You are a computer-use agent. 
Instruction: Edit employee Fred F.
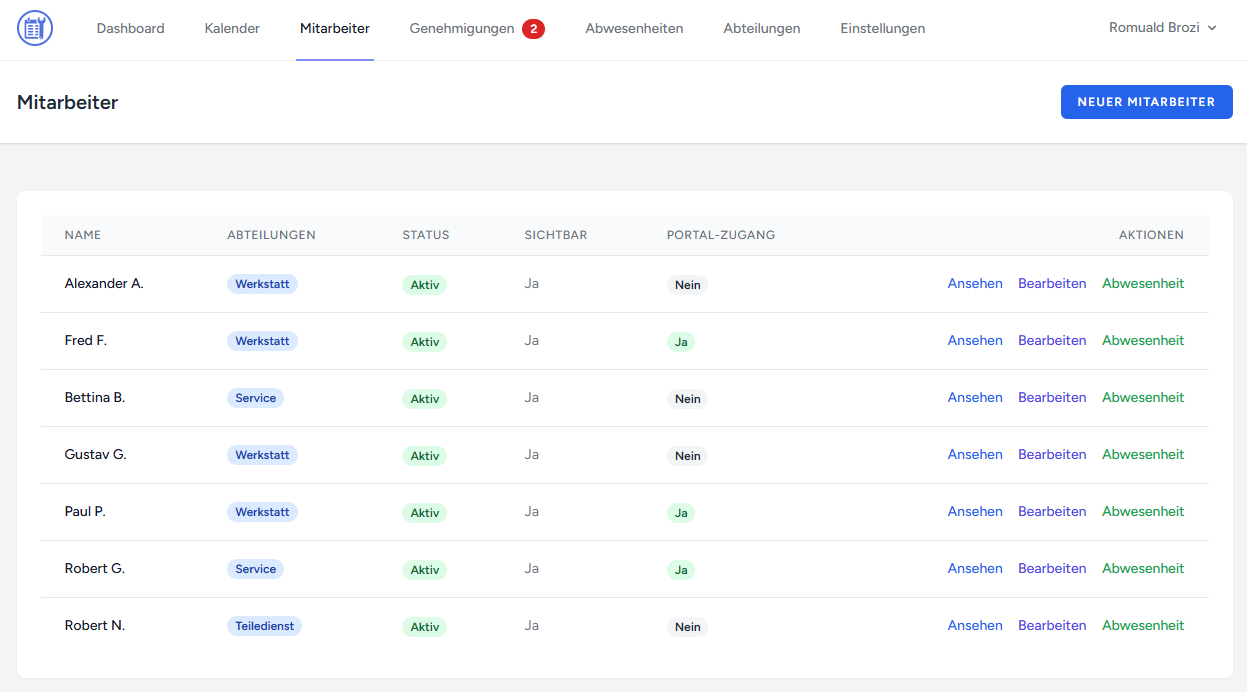click(x=1051, y=340)
